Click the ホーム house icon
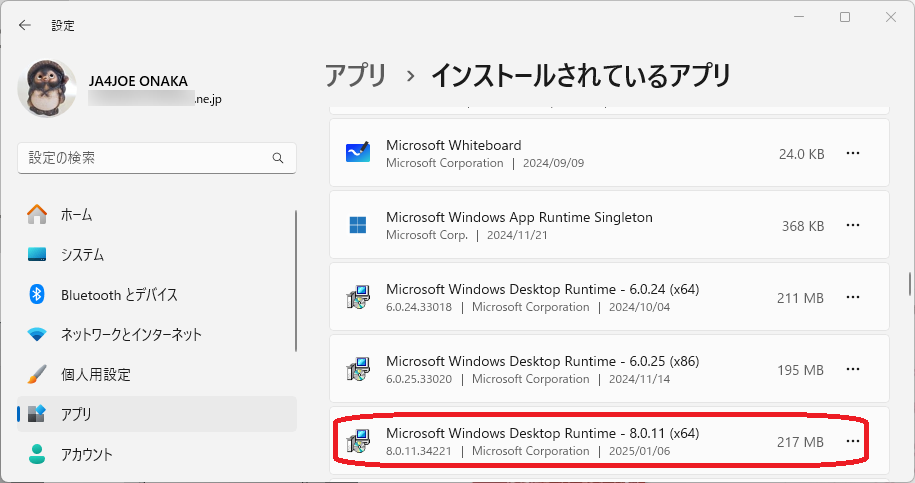Screen dimensions: 915x483 pyautogui.click(x=37, y=214)
